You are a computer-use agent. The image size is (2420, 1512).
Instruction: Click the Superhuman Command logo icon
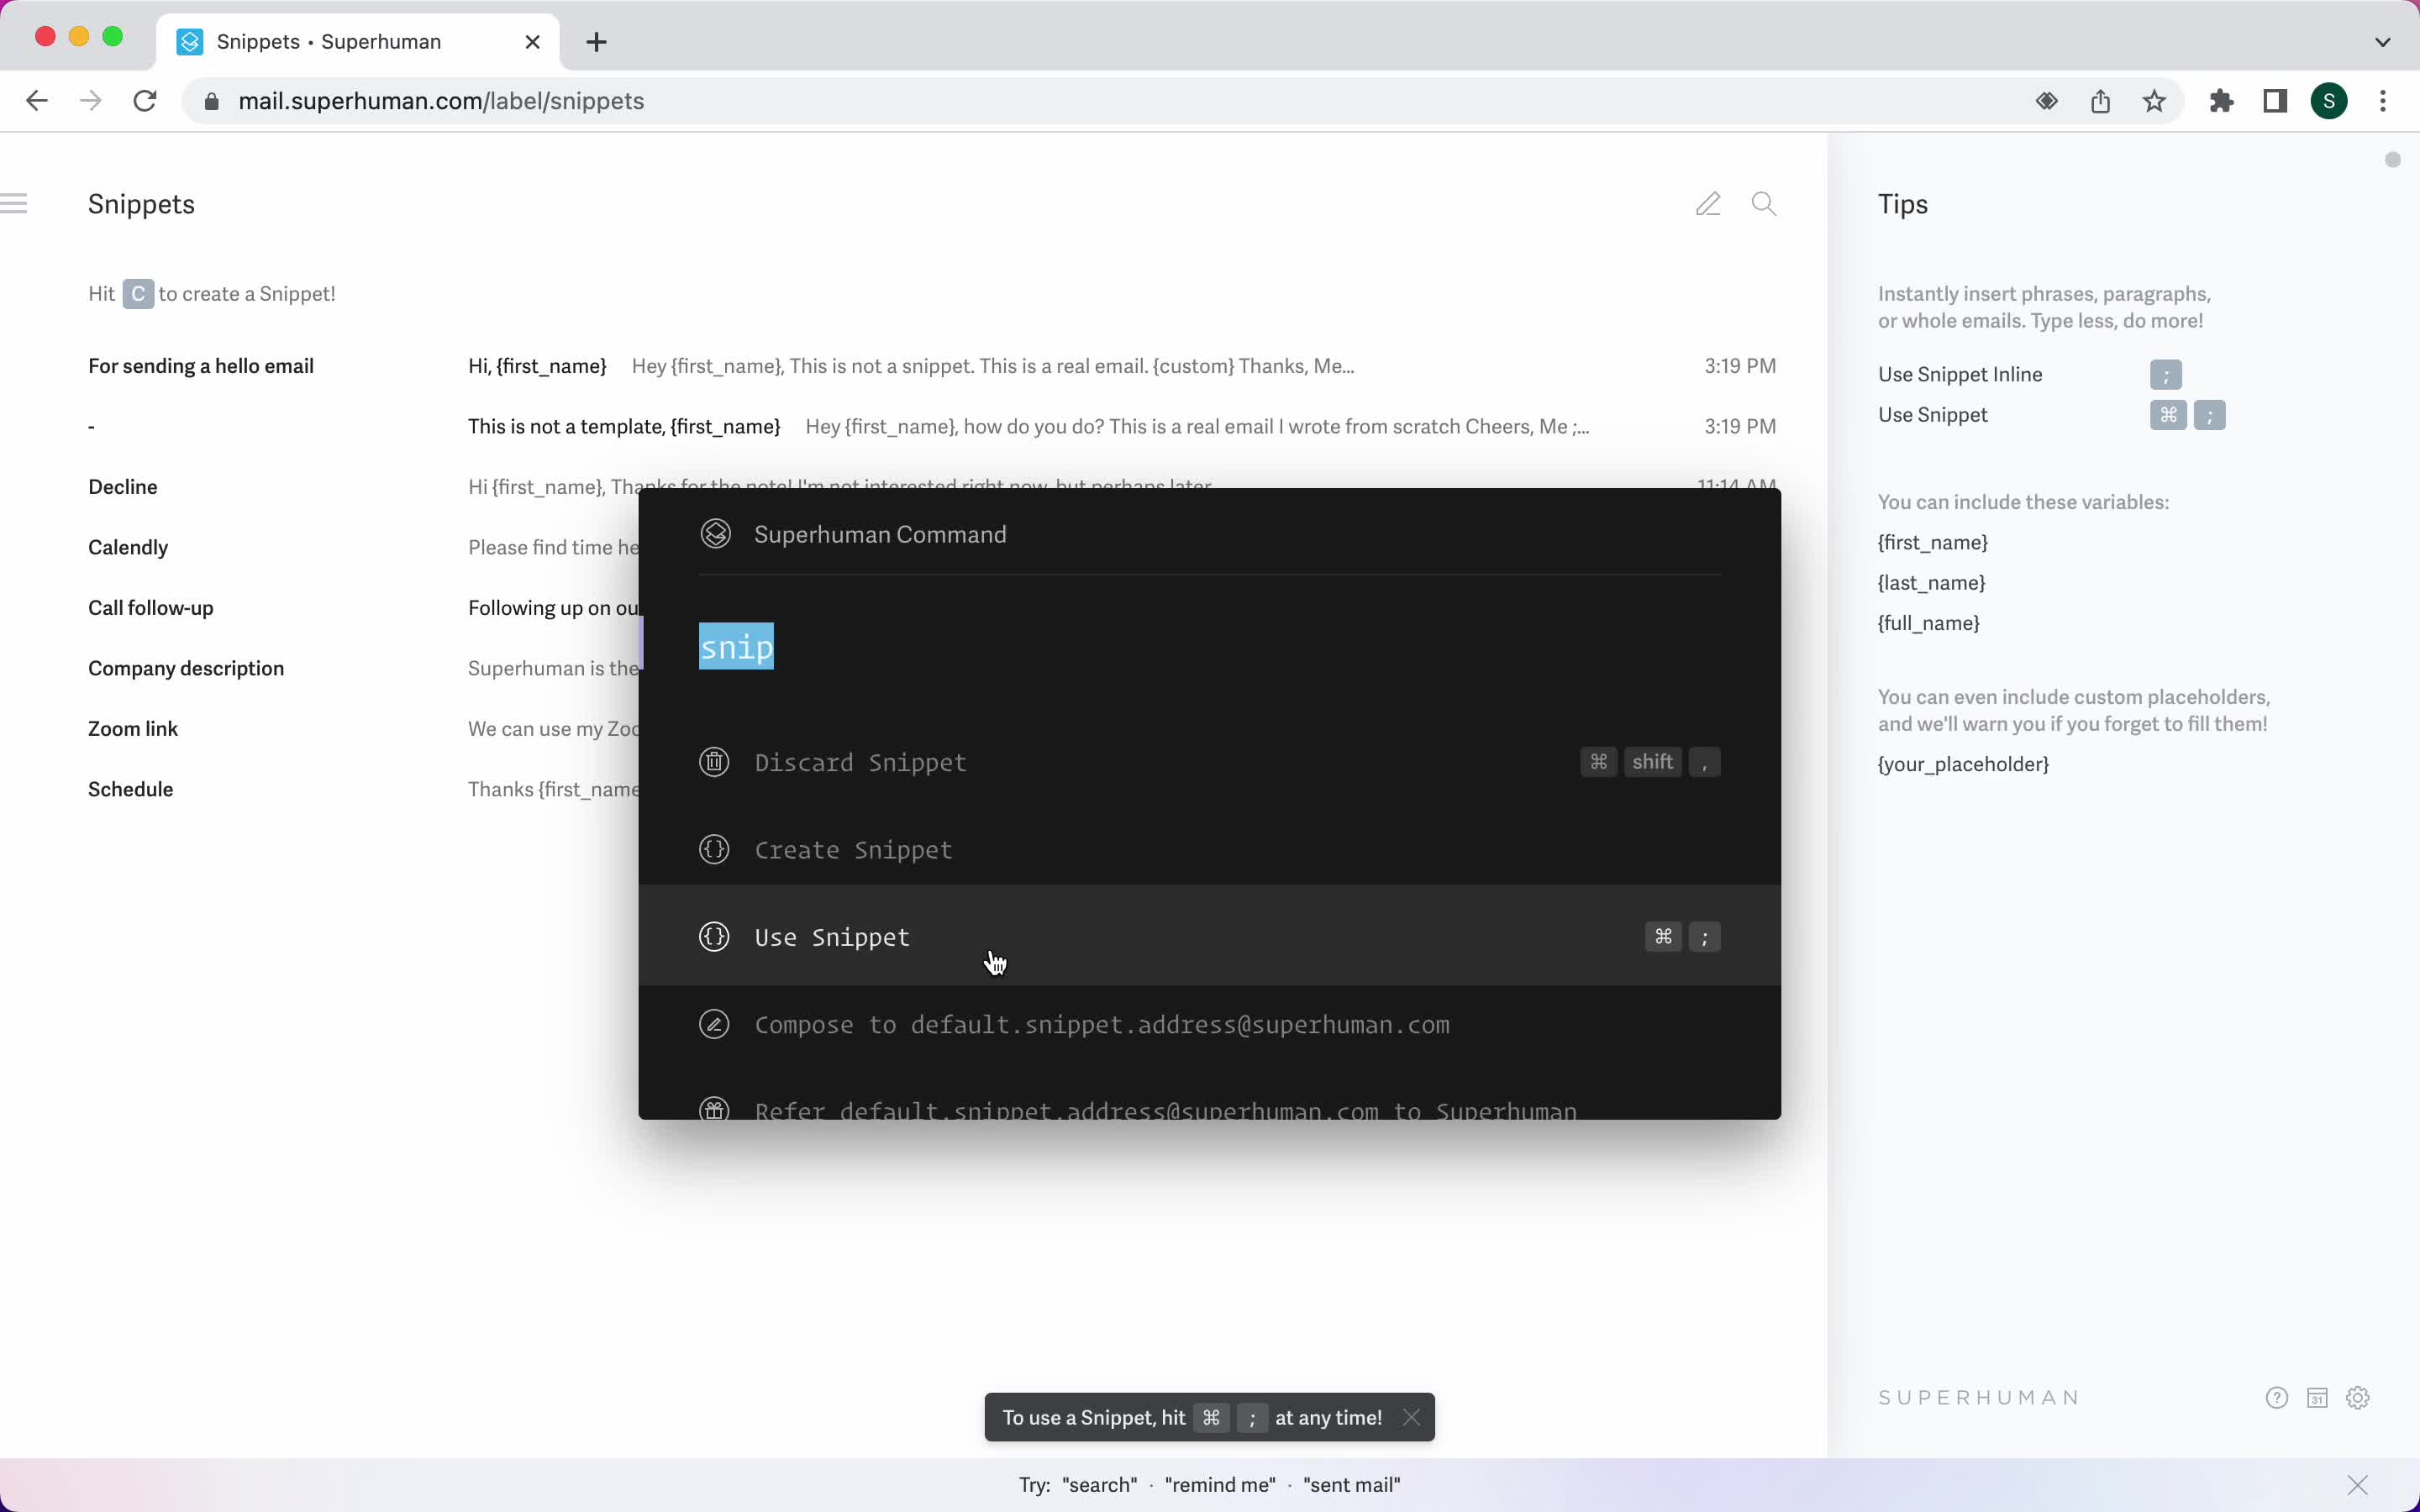click(x=715, y=534)
